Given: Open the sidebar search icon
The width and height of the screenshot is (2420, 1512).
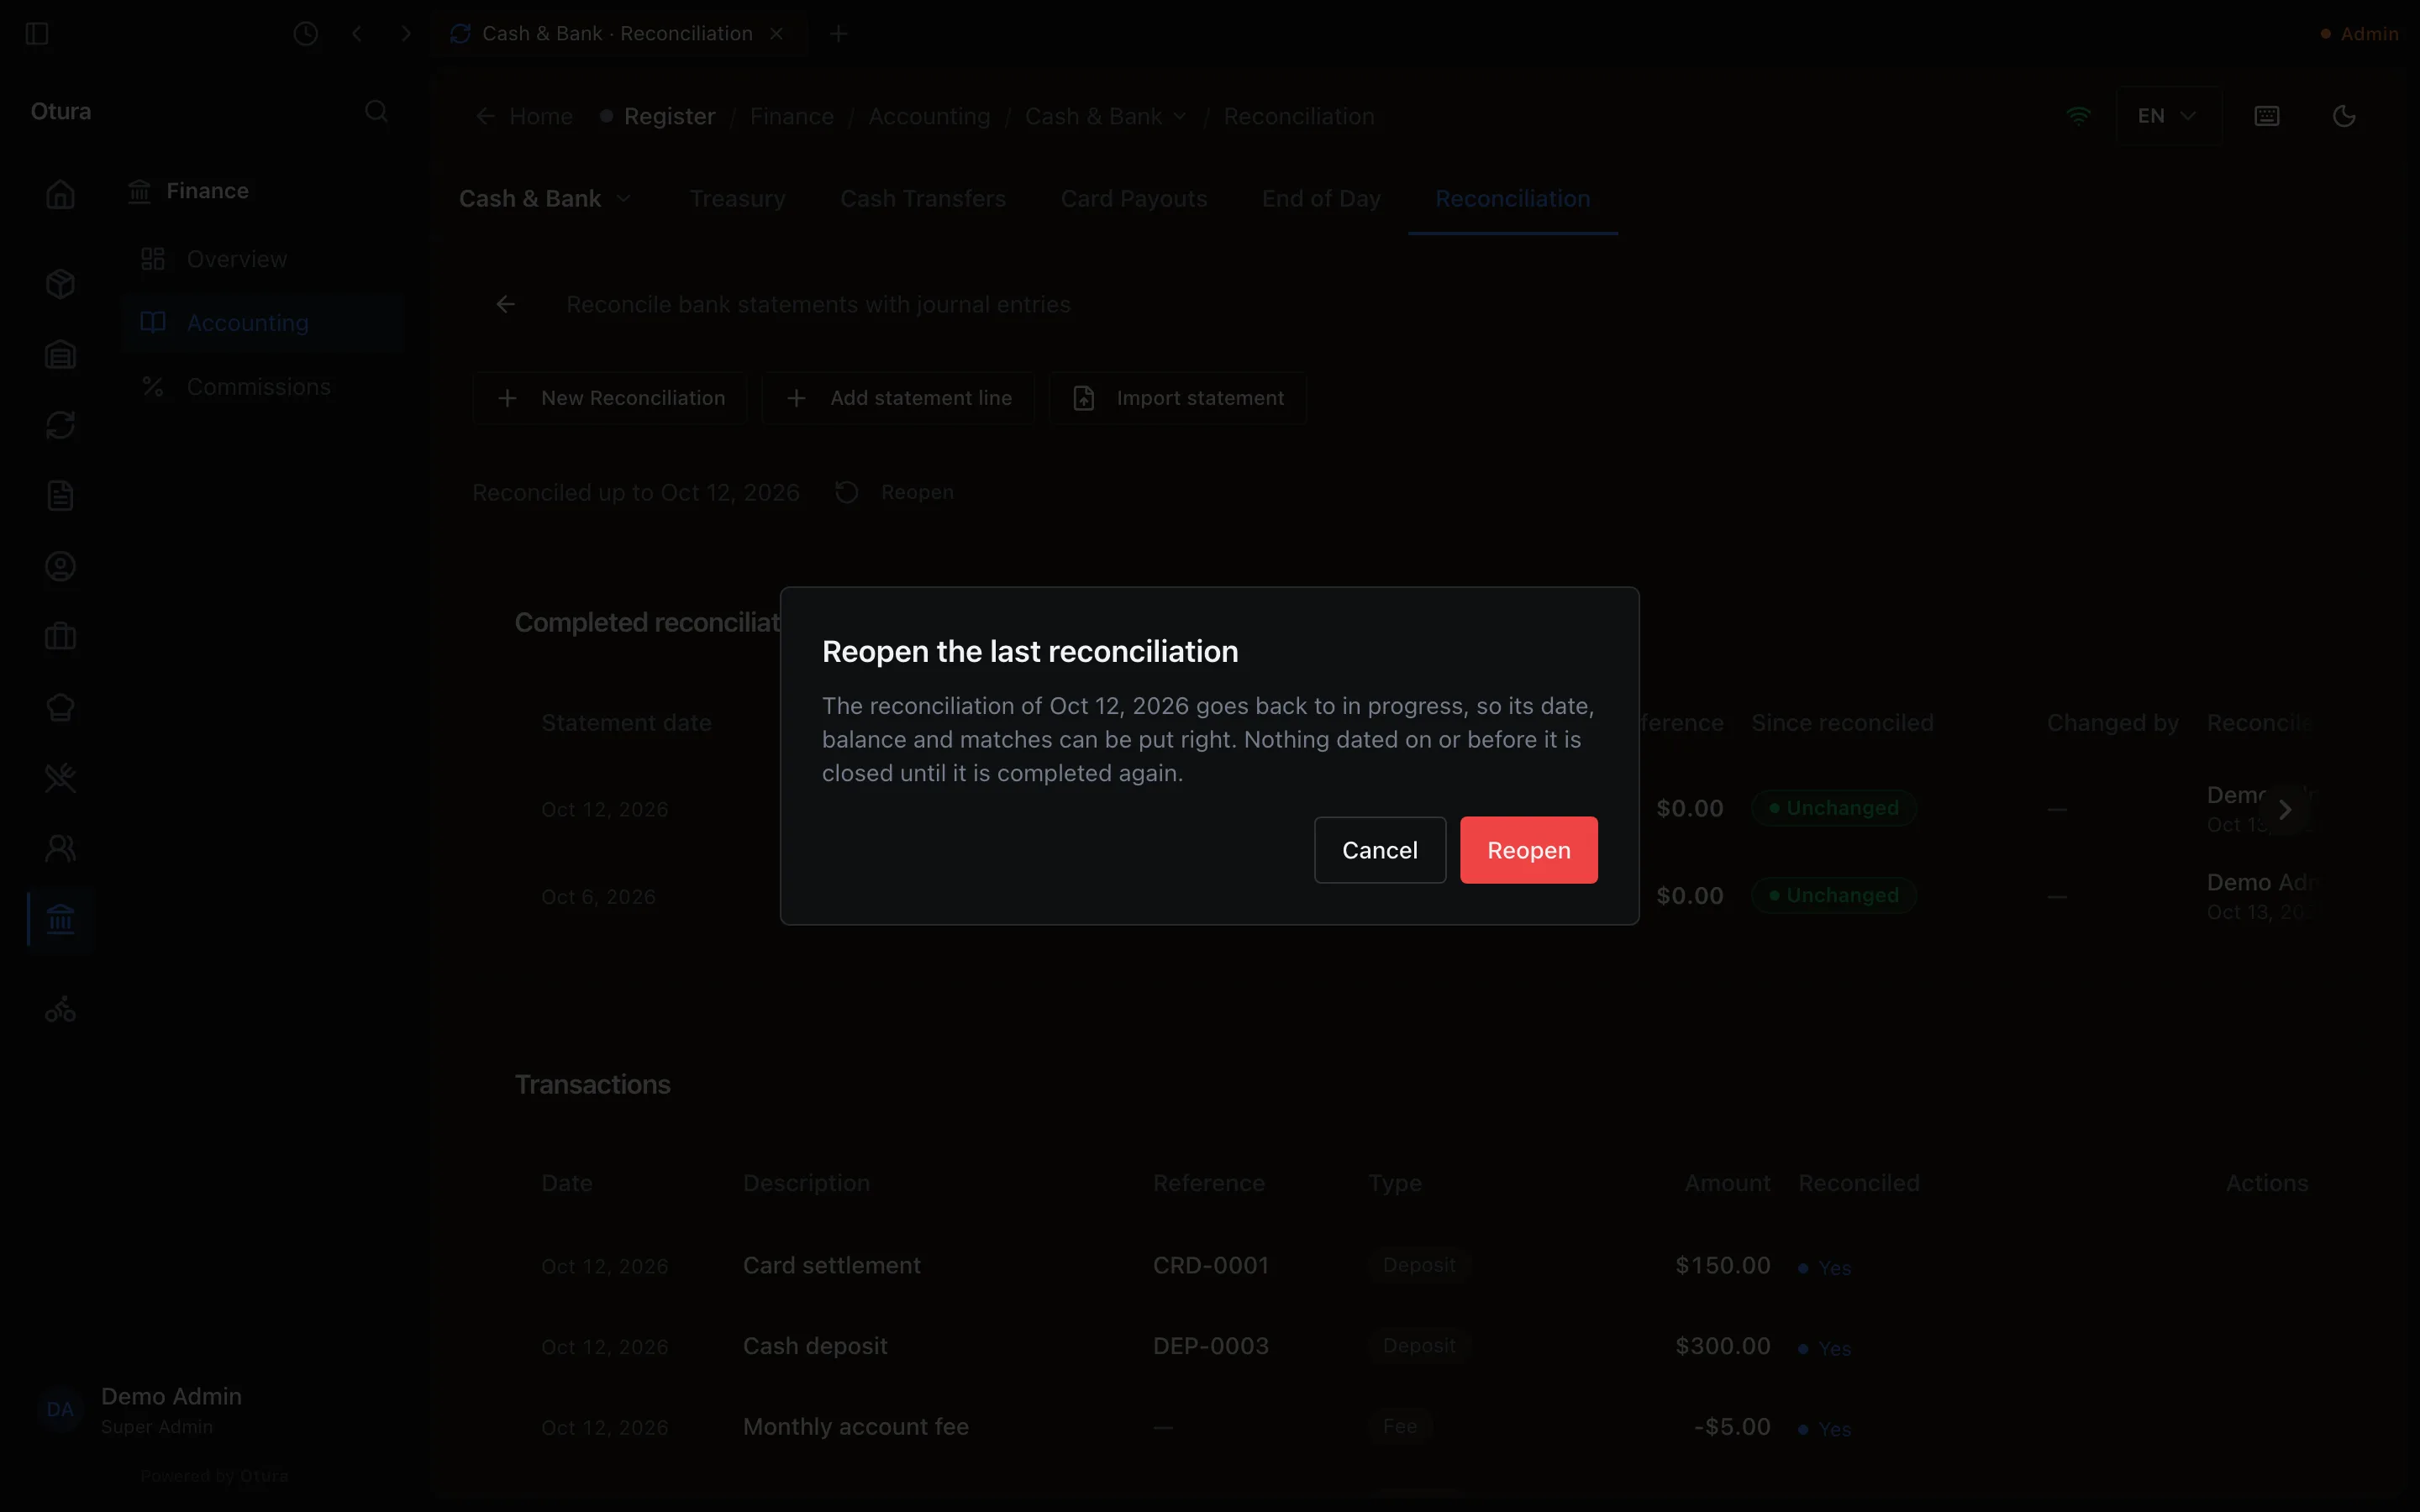Looking at the screenshot, I should click(x=376, y=111).
